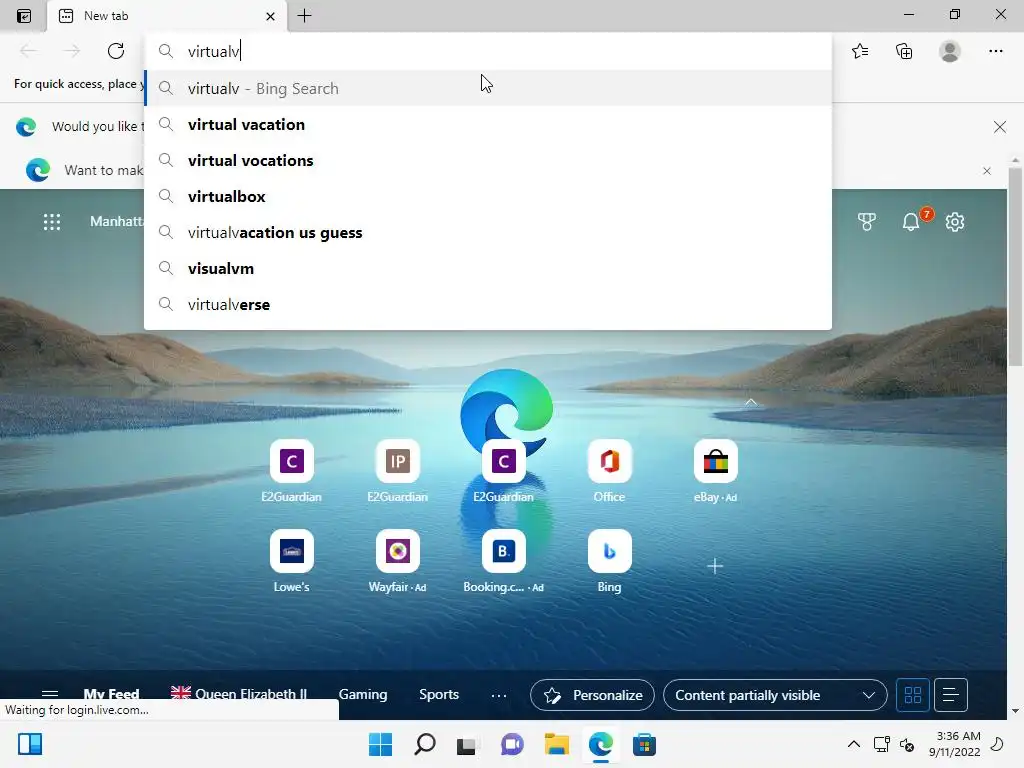Open notifications bell with 7 badge
Image resolution: width=1024 pixels, height=768 pixels.
pyautogui.click(x=912, y=221)
